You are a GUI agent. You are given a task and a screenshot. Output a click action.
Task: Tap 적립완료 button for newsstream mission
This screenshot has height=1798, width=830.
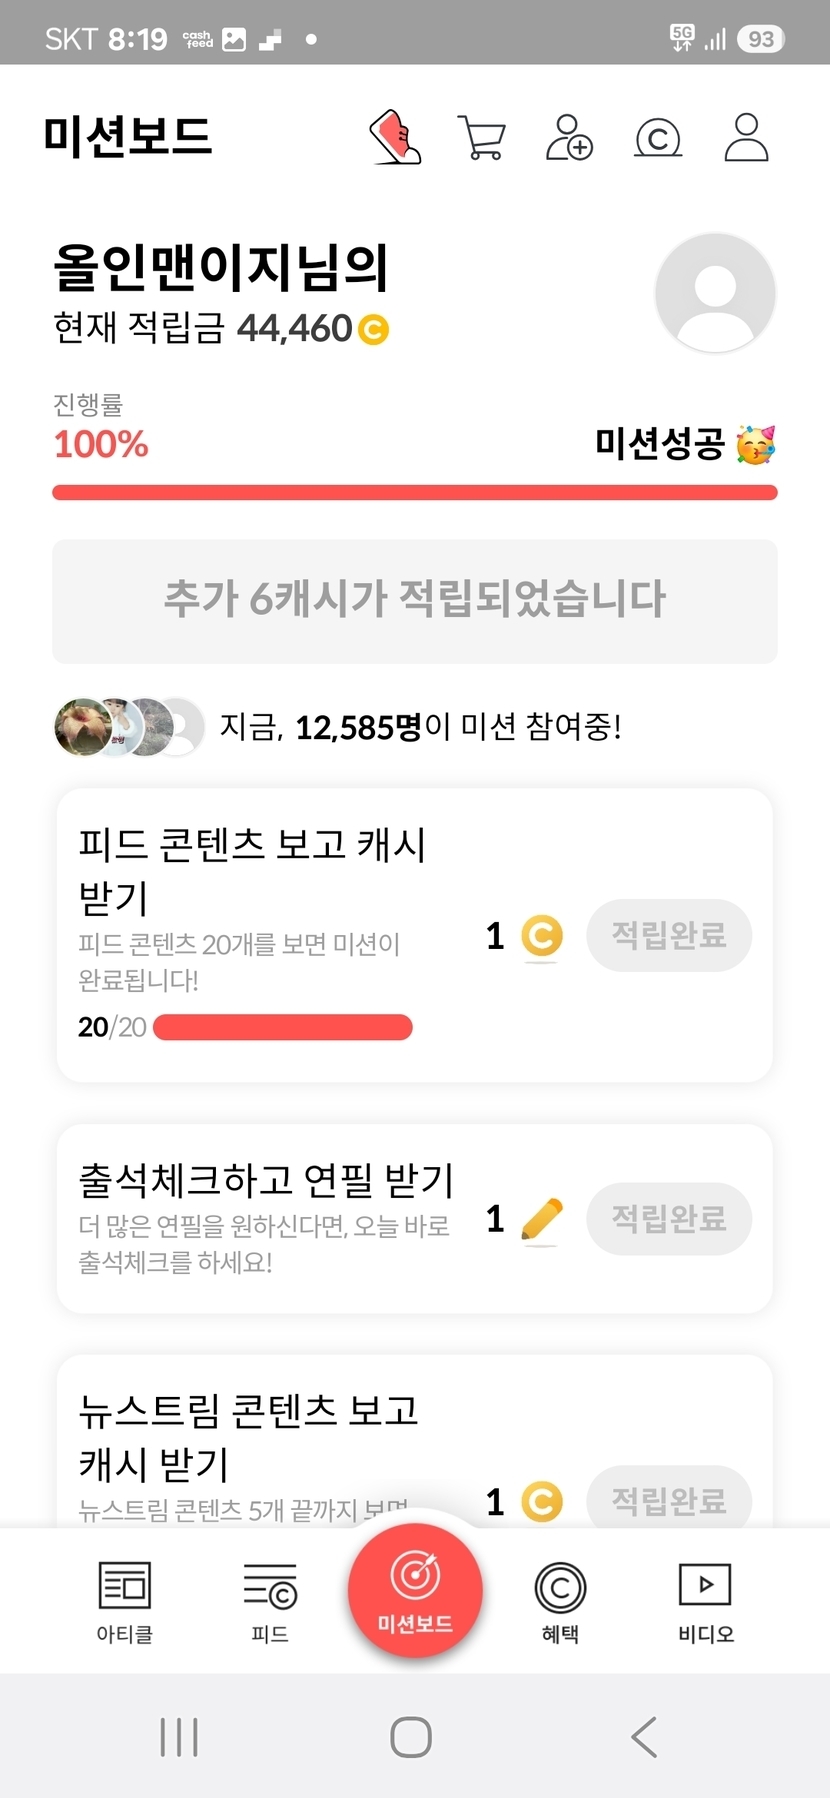[669, 1499]
